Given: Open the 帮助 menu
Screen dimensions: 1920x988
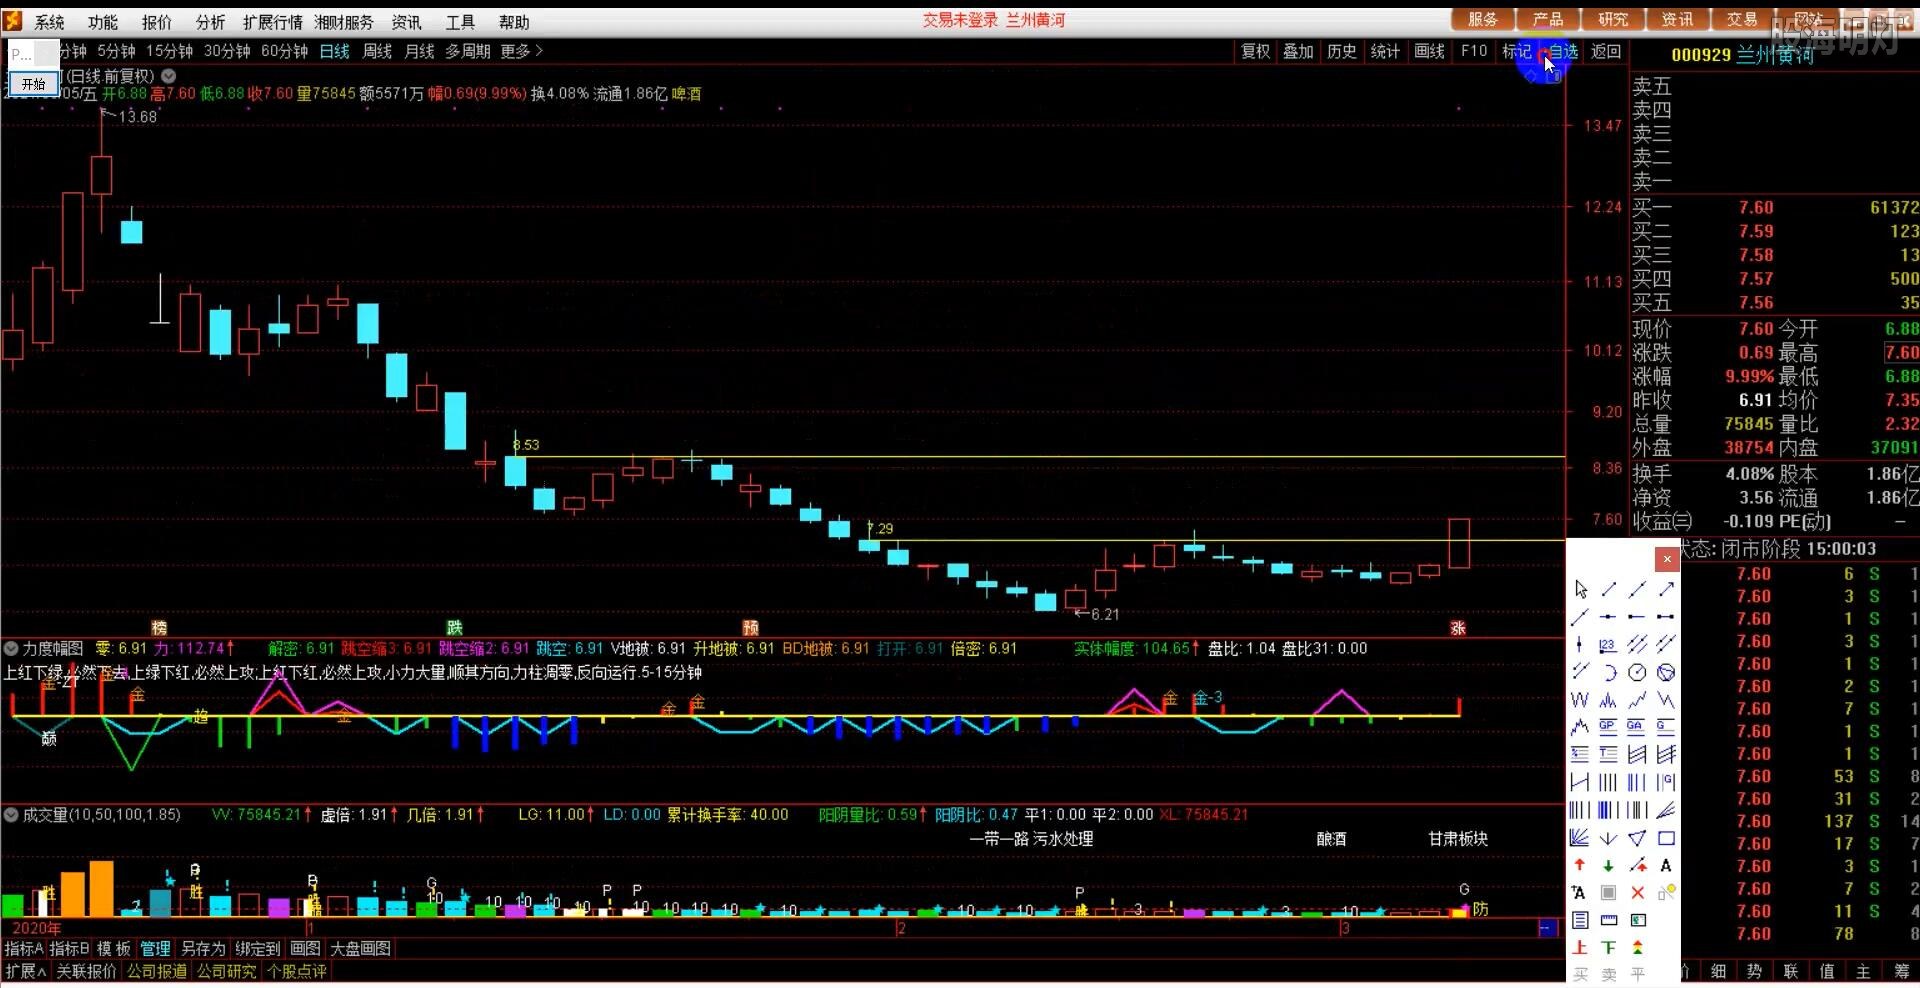Looking at the screenshot, I should [x=514, y=22].
